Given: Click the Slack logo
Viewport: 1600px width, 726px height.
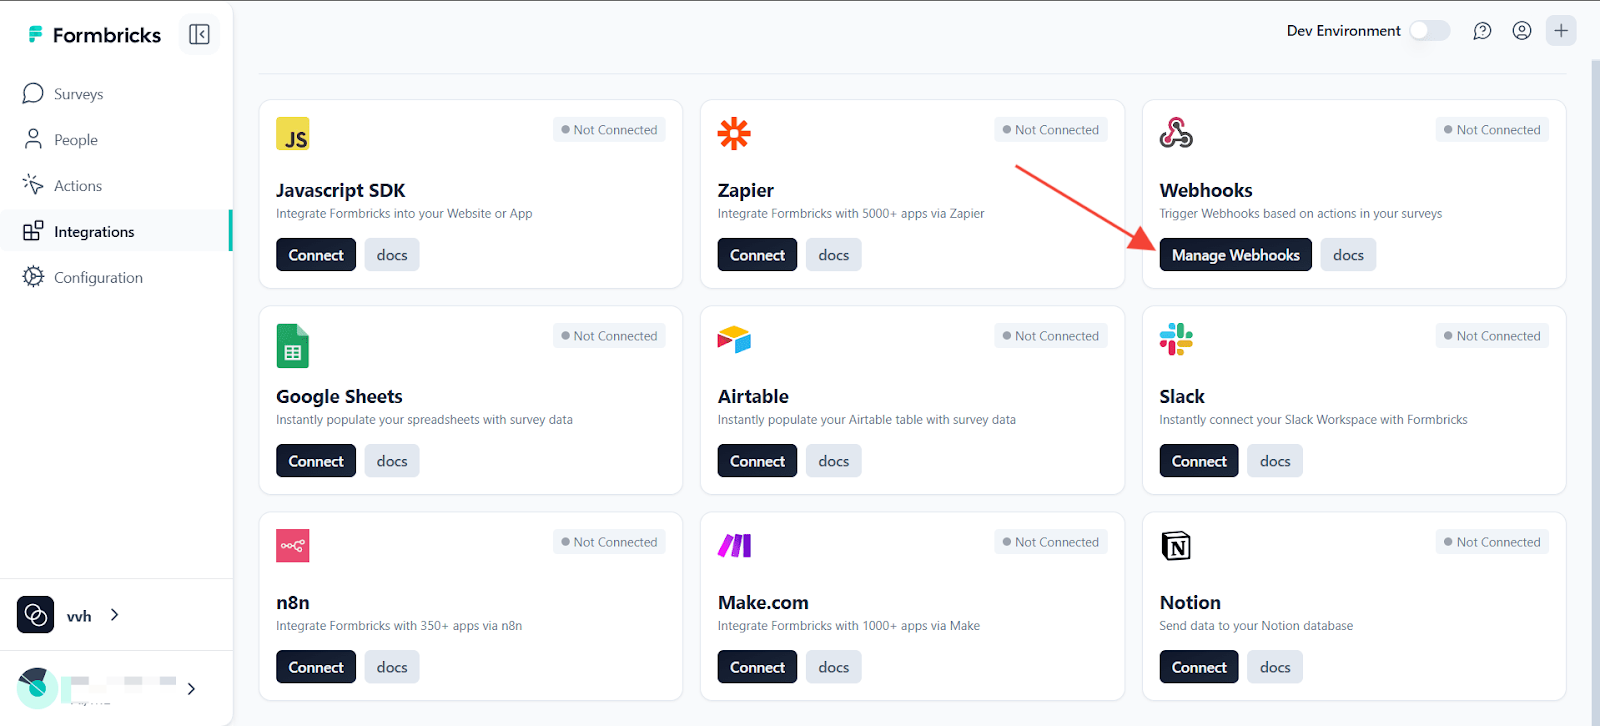Looking at the screenshot, I should click(x=1176, y=340).
